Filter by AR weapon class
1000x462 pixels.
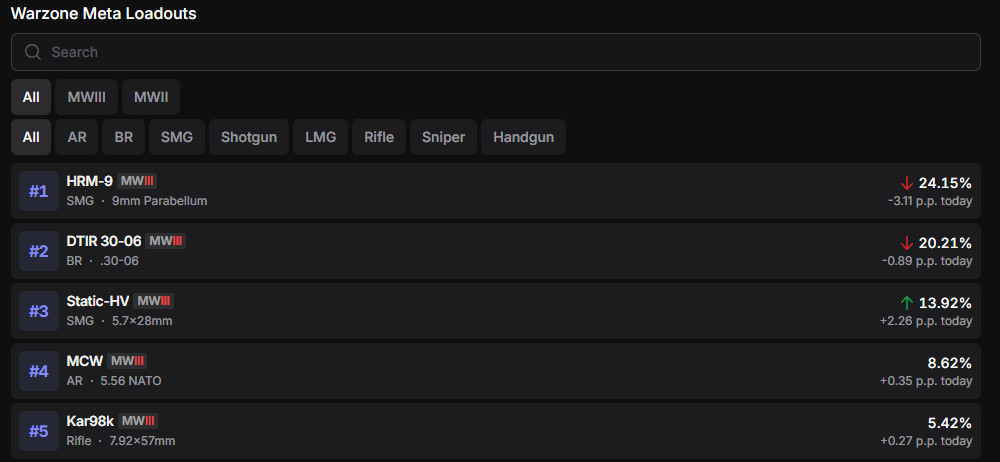tap(77, 137)
